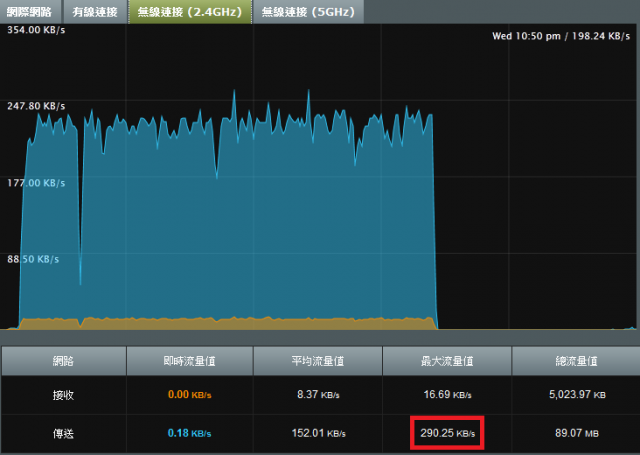Select the 傳送 row label
Screen dimensions: 640x455
click(x=63, y=433)
